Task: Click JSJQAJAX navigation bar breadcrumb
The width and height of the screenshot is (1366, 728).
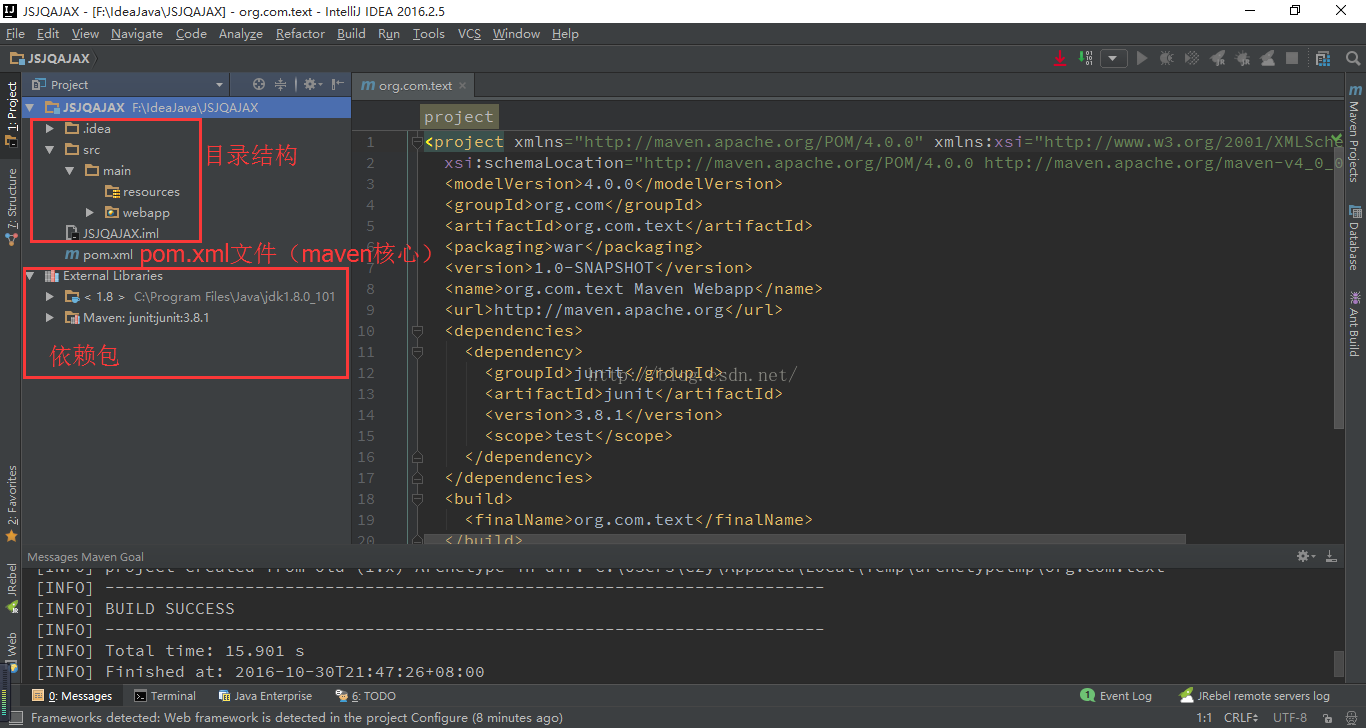Action: (x=50, y=59)
